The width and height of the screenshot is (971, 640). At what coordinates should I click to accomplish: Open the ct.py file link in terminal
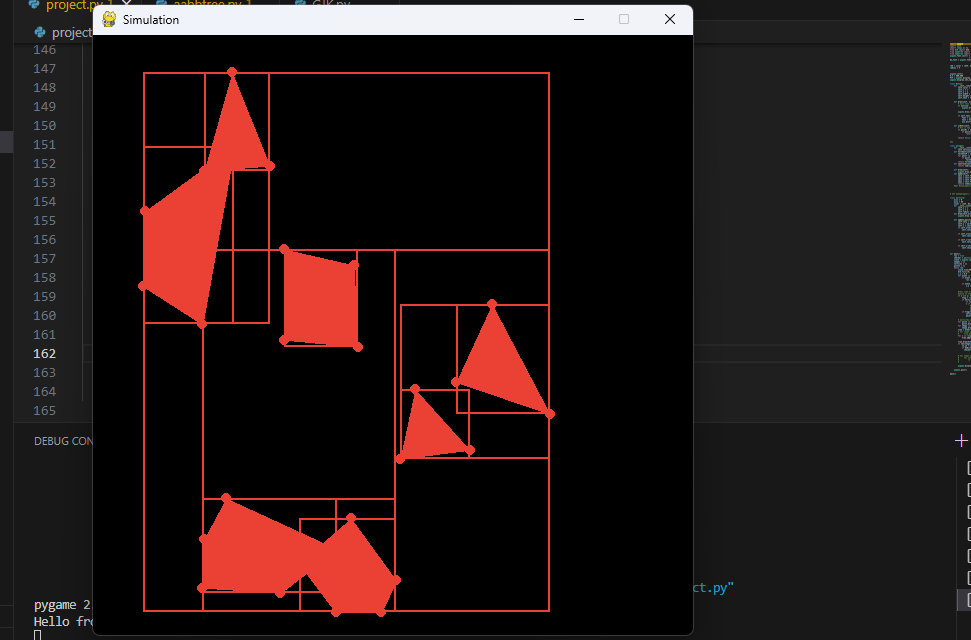713,587
